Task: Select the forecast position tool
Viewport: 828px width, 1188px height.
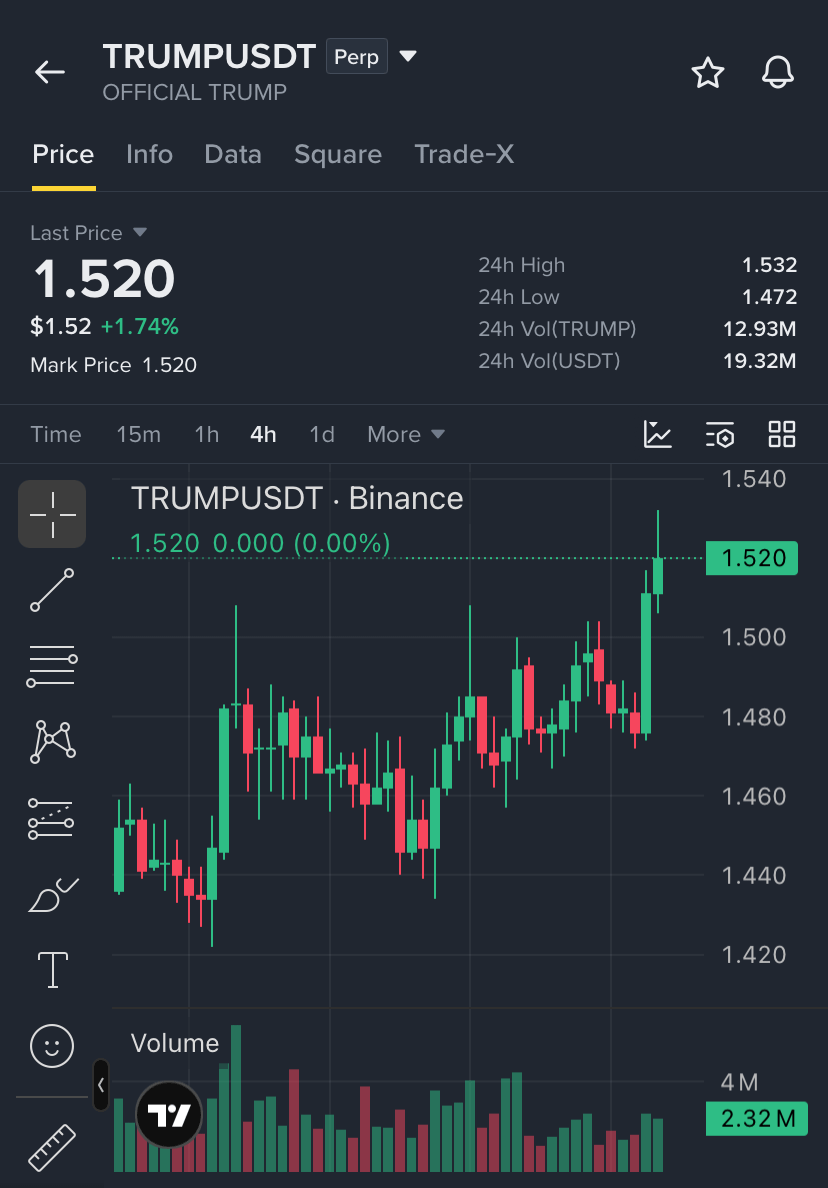Action: (52, 818)
